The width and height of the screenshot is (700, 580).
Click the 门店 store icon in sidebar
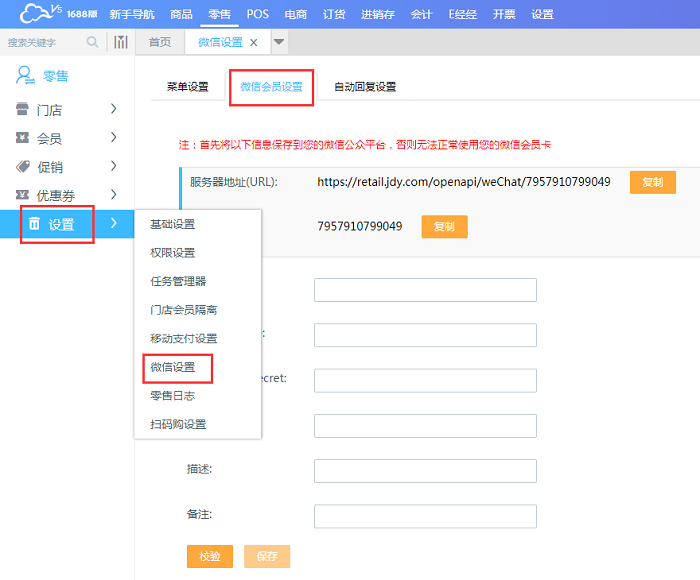pos(22,110)
